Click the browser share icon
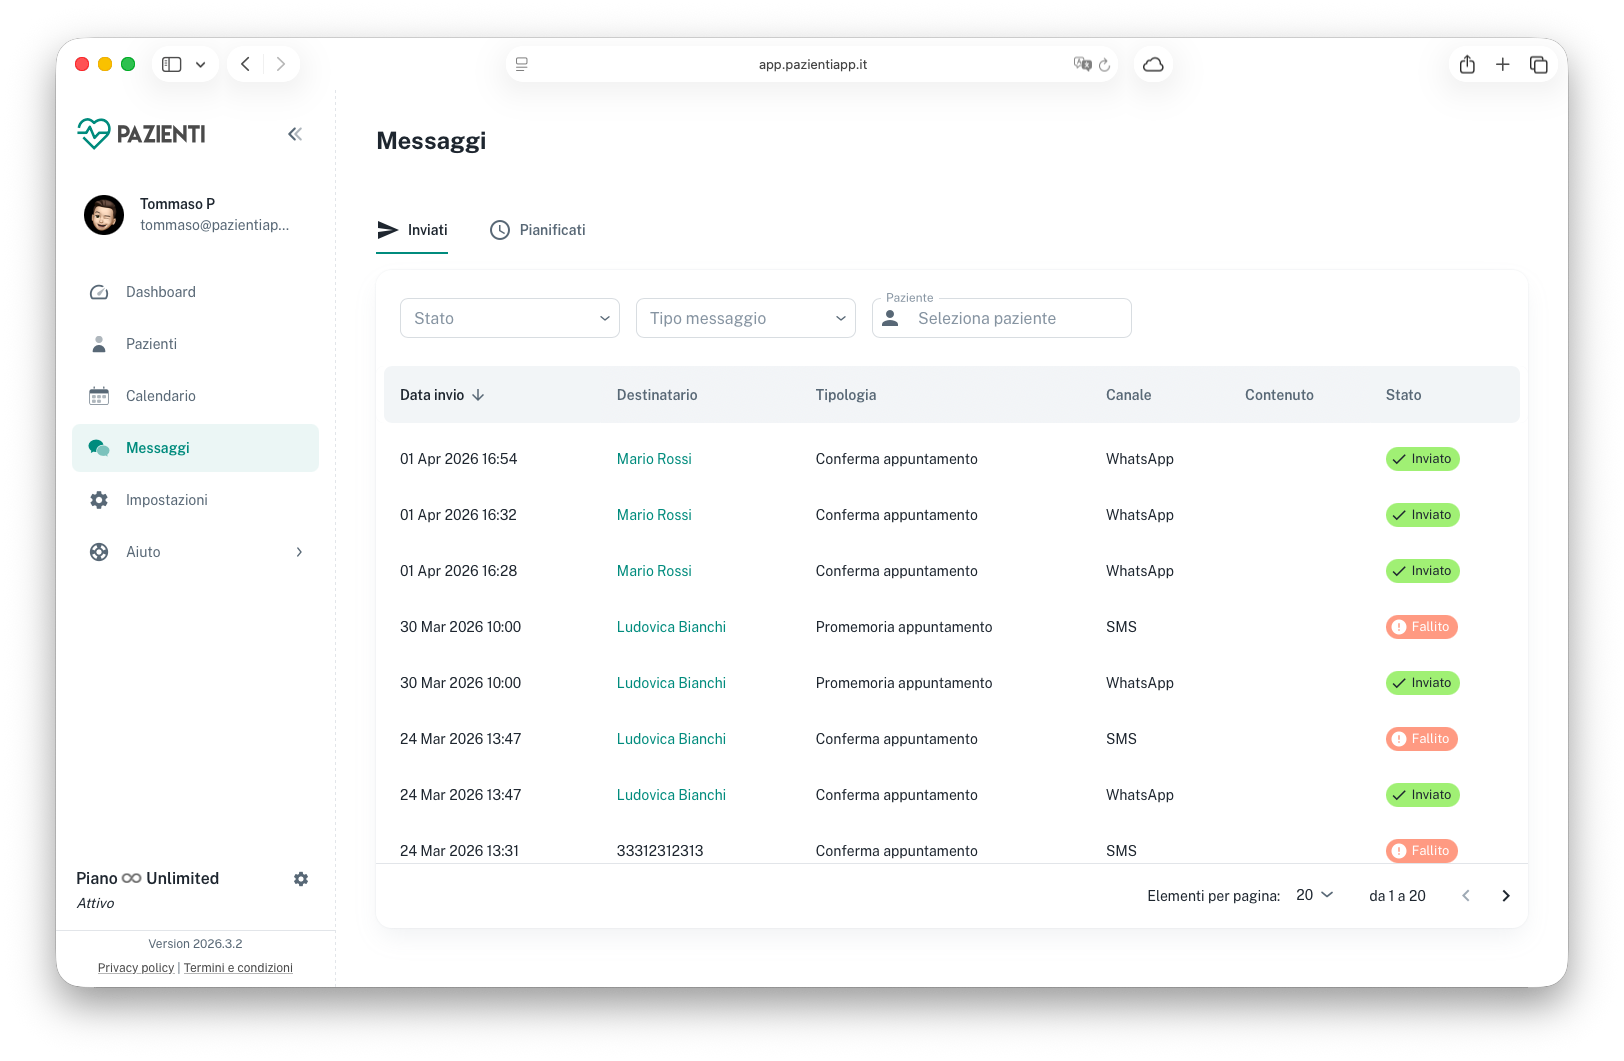Viewport: 1624px width, 1061px height. pos(1467,65)
